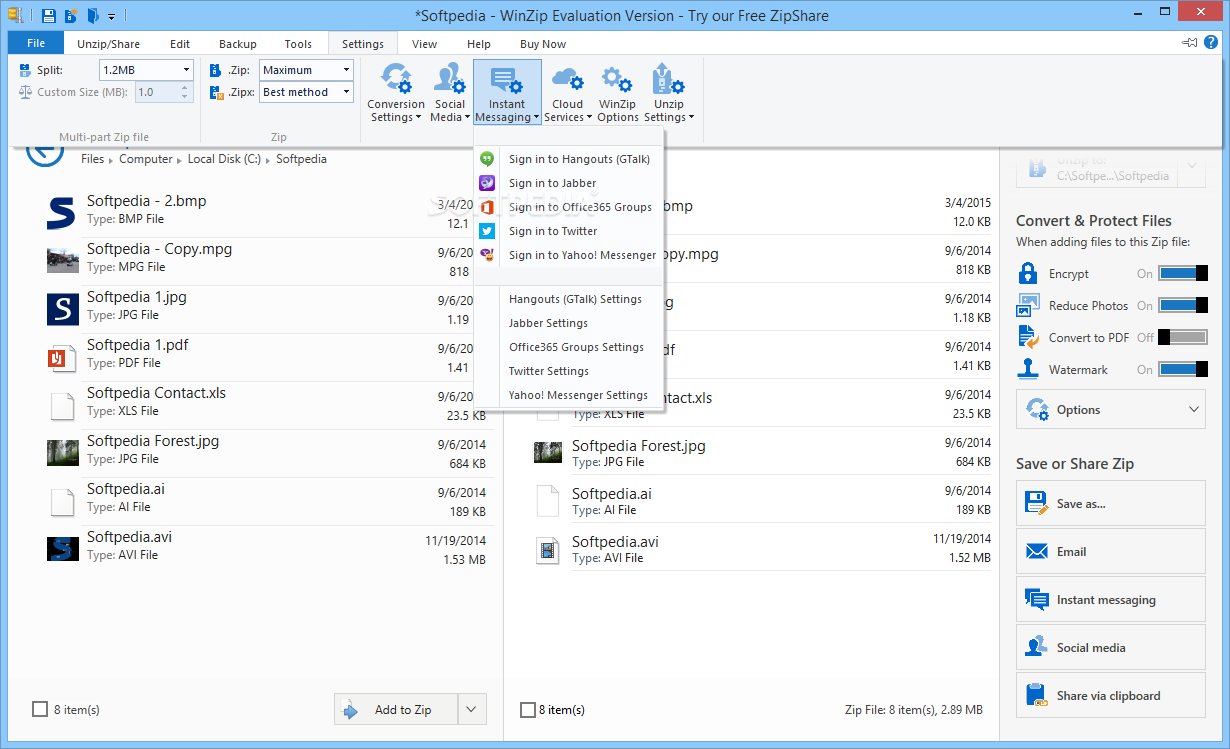
Task: Expand the Unzip to location dropdown arrow
Action: coord(1192,167)
